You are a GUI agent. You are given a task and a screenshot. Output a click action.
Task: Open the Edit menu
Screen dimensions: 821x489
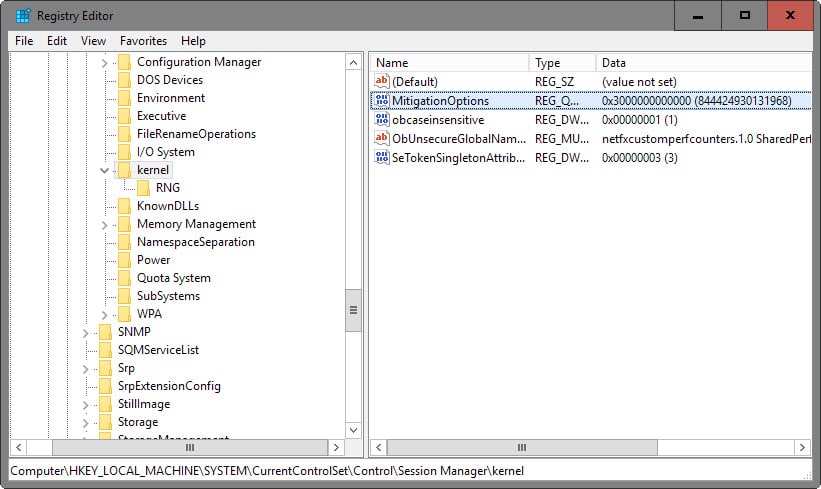[57, 41]
